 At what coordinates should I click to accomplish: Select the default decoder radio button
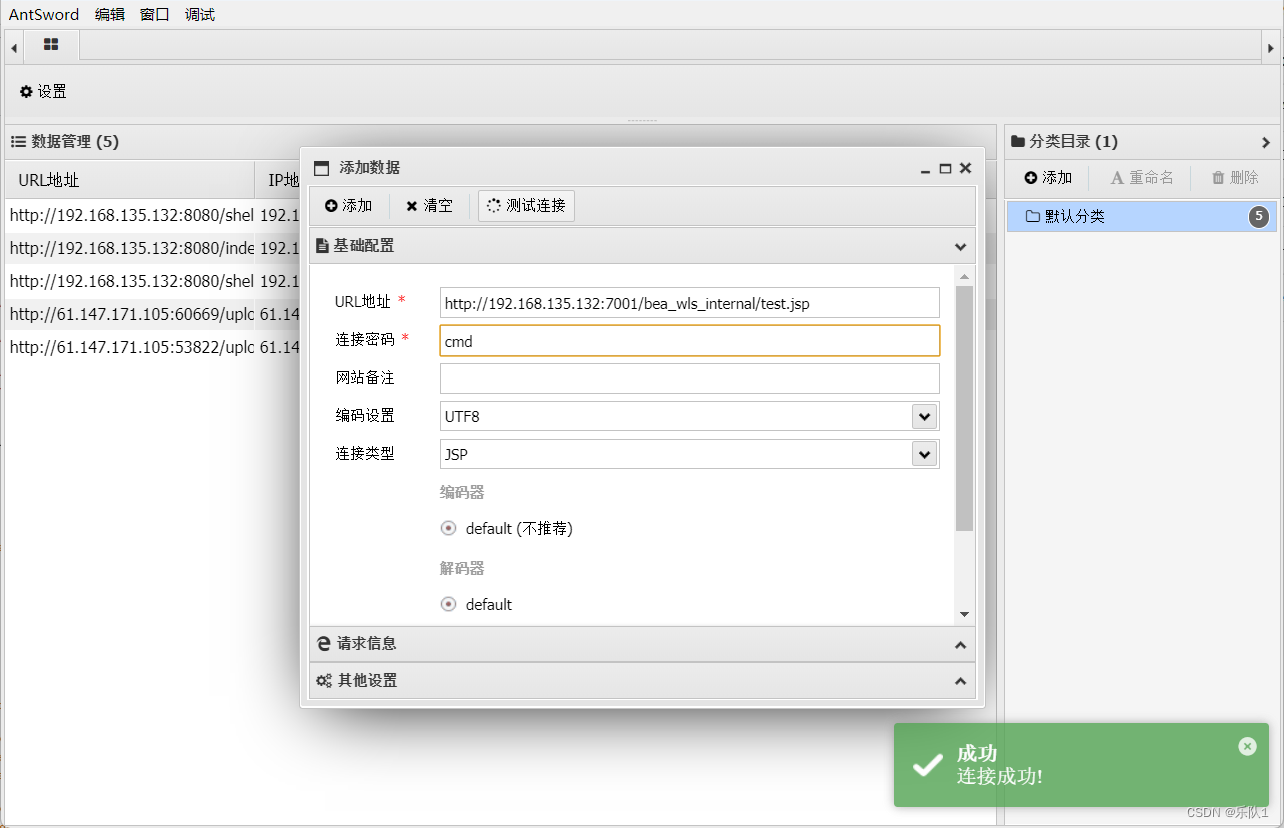click(448, 604)
